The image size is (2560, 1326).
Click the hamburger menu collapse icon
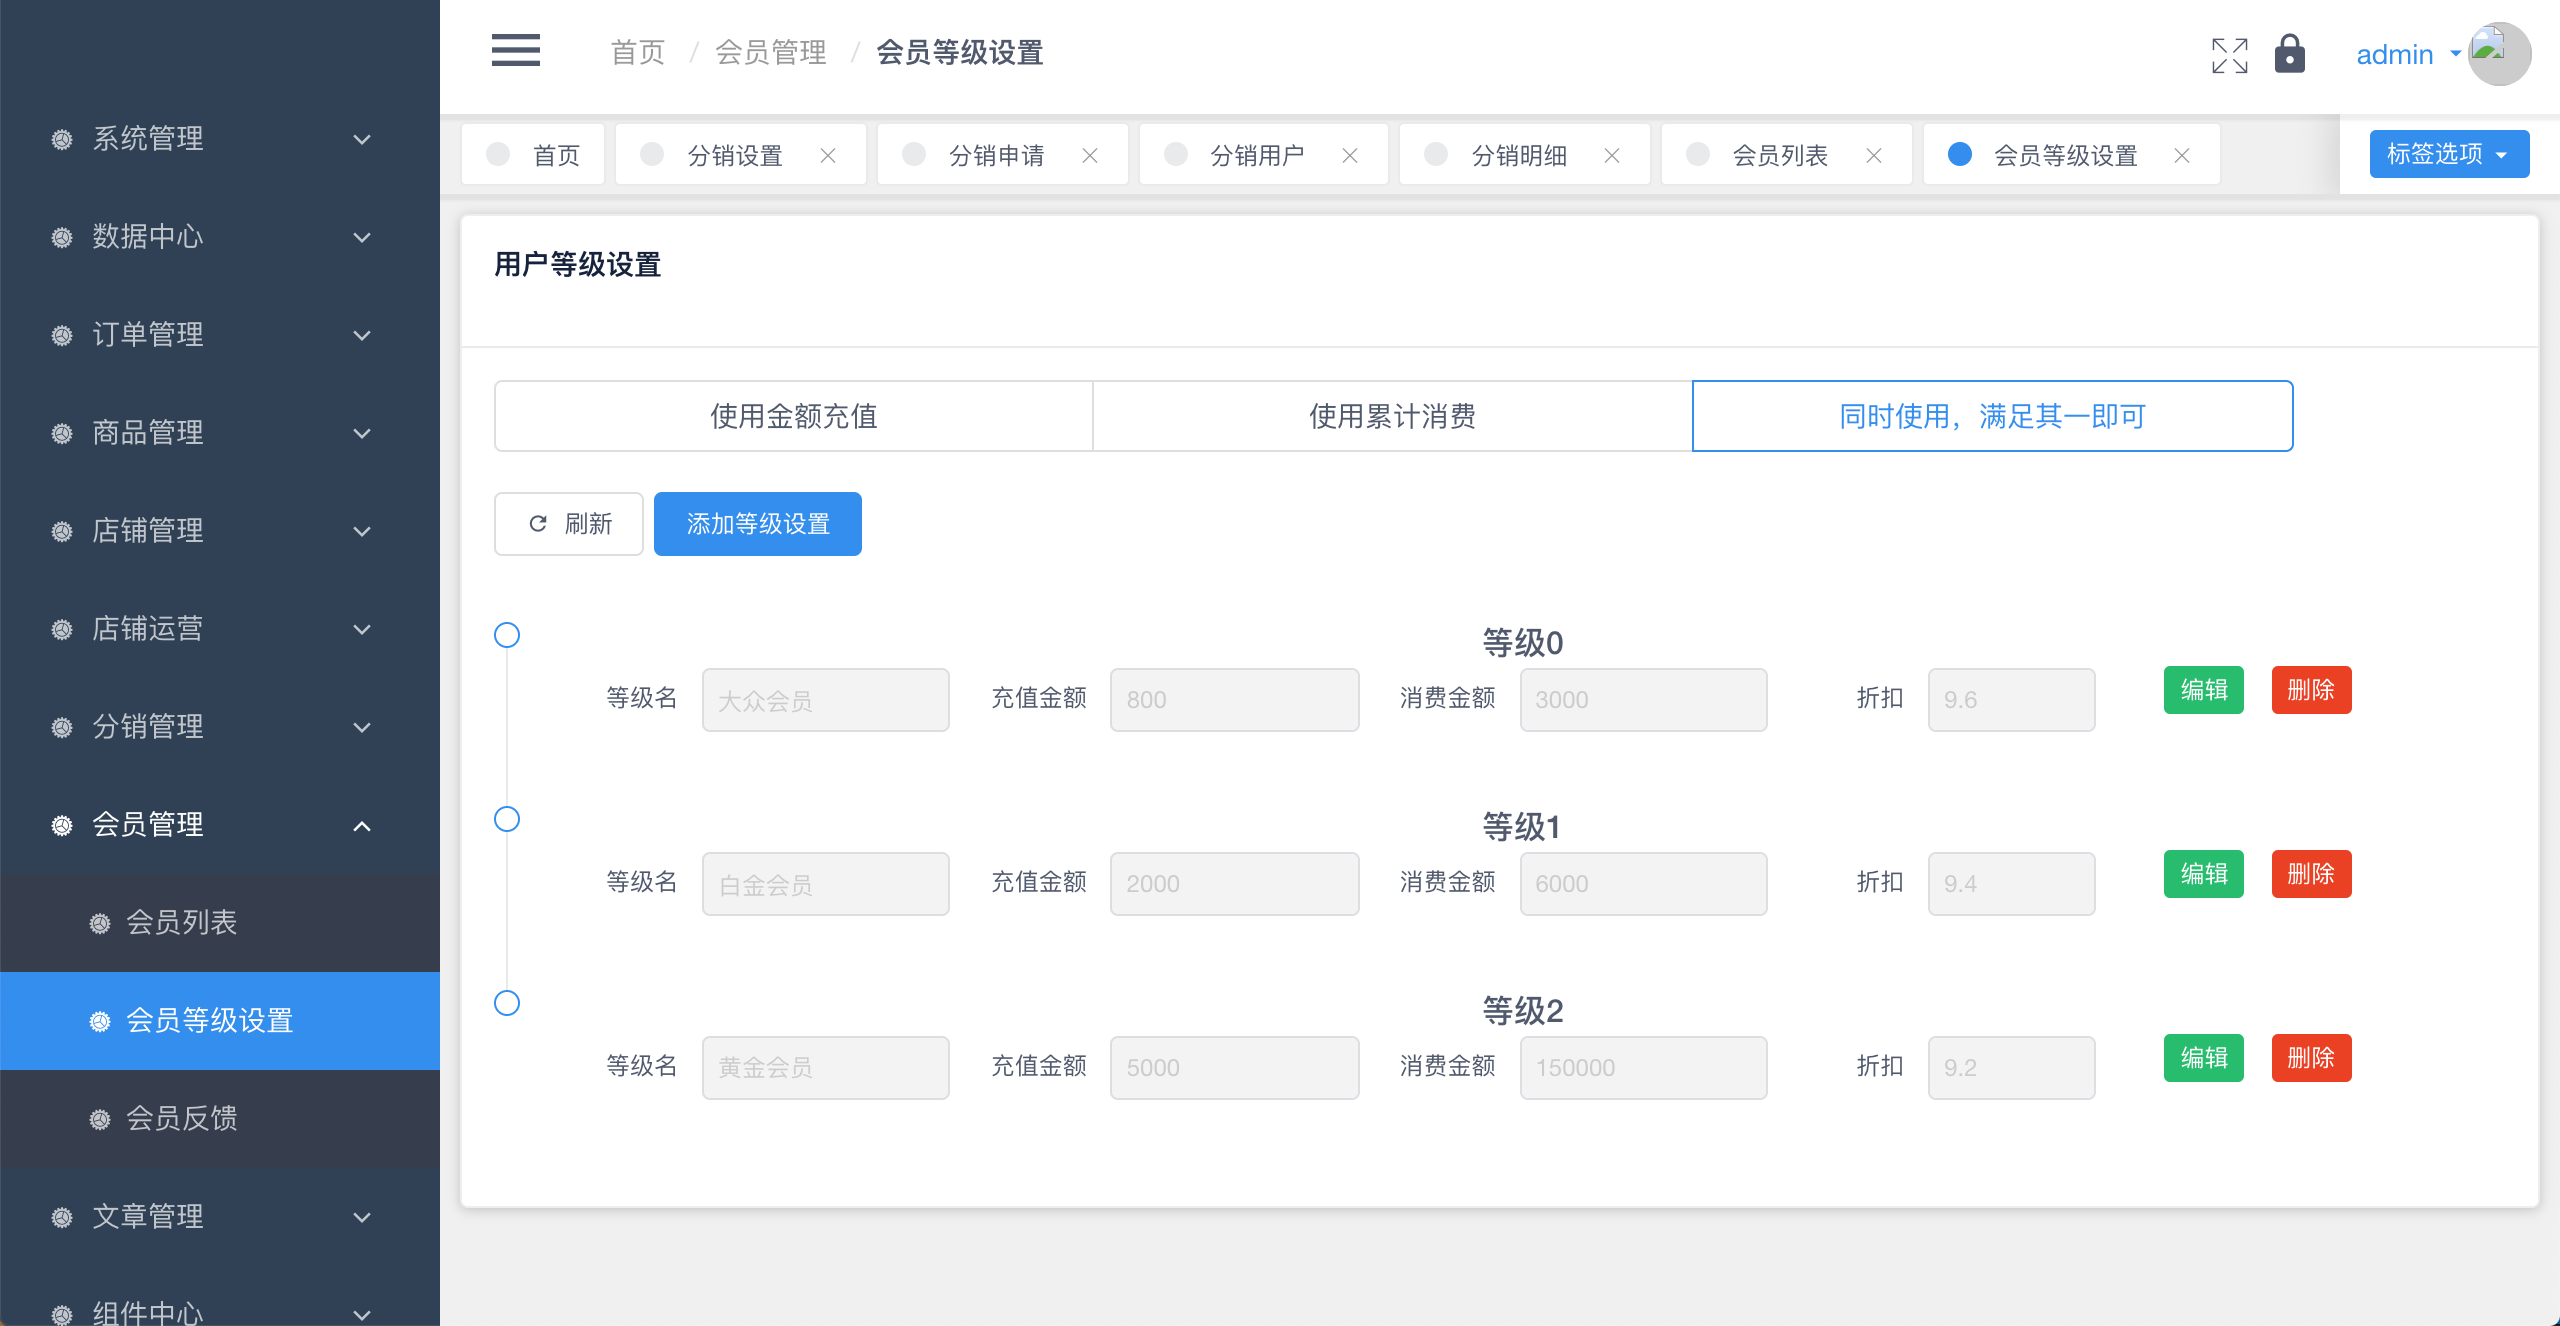515,51
